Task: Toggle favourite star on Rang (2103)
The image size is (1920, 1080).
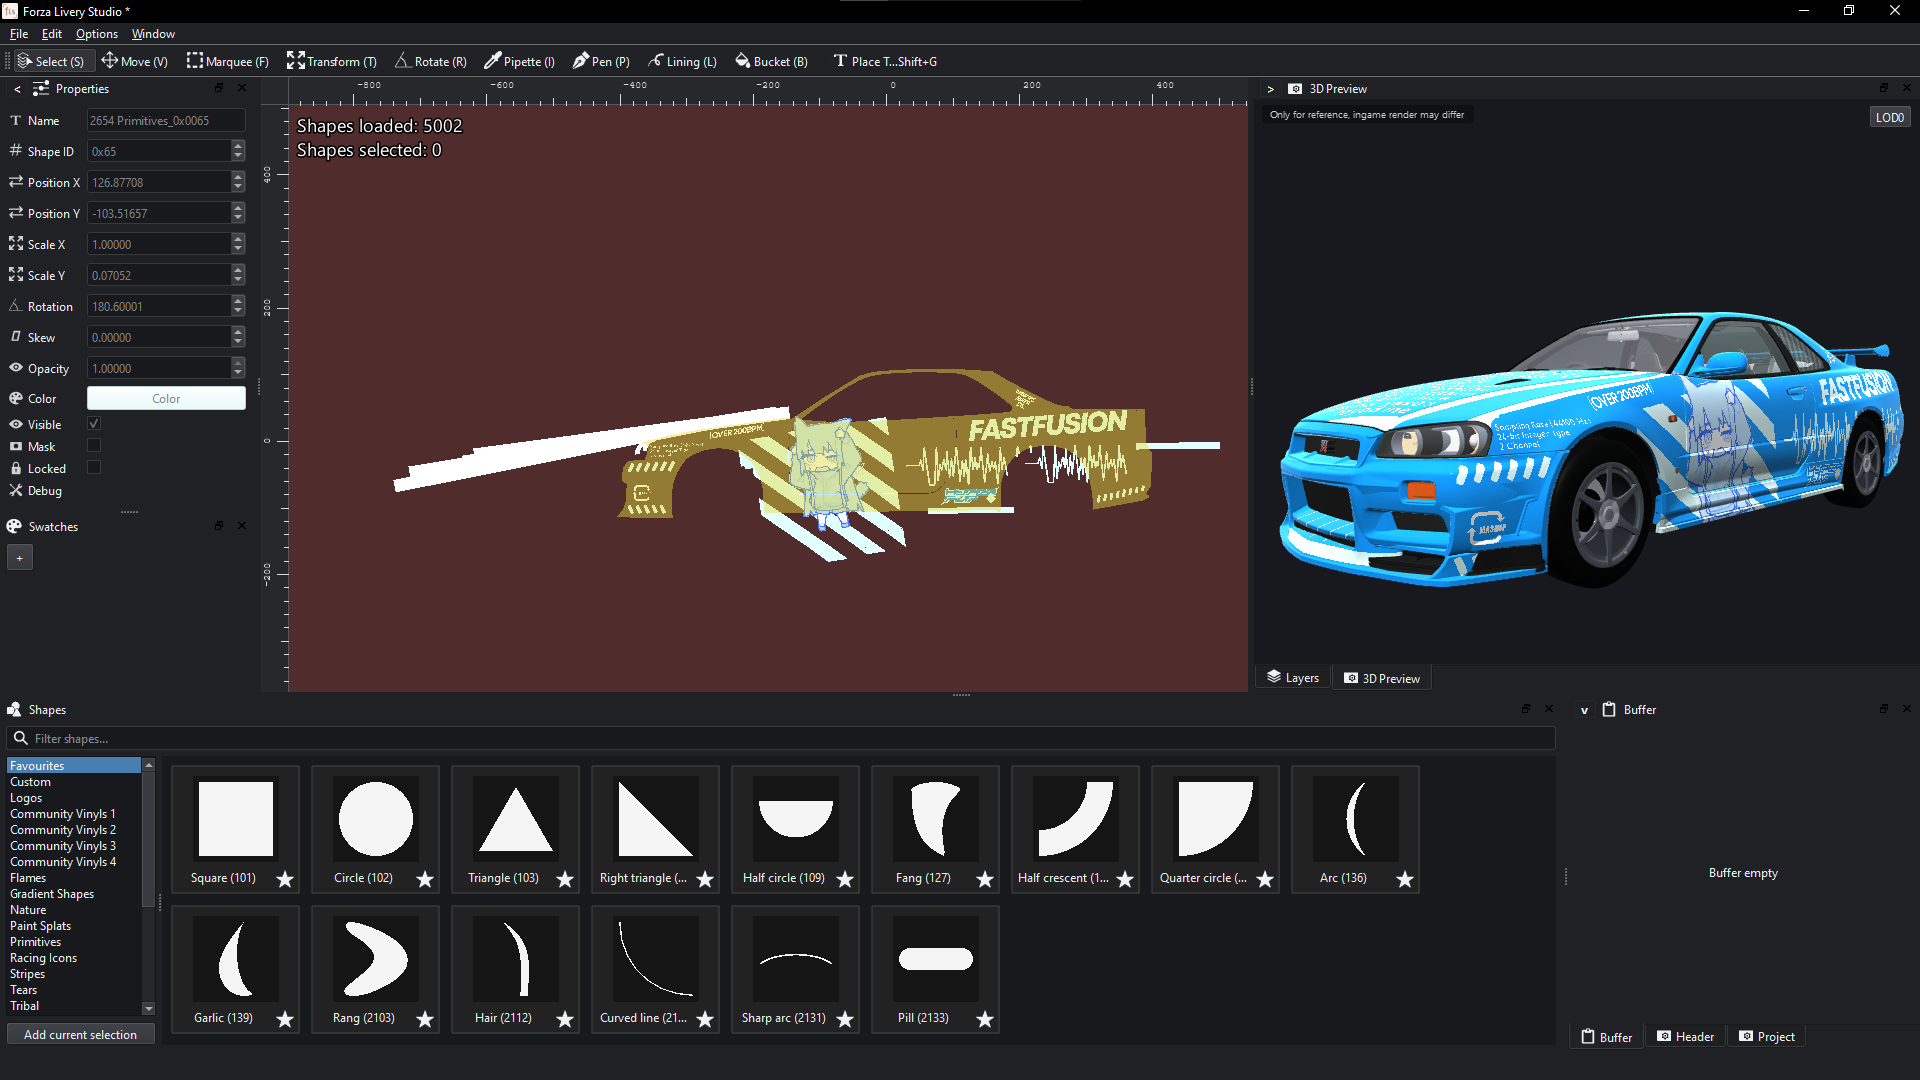Action: 425,1019
